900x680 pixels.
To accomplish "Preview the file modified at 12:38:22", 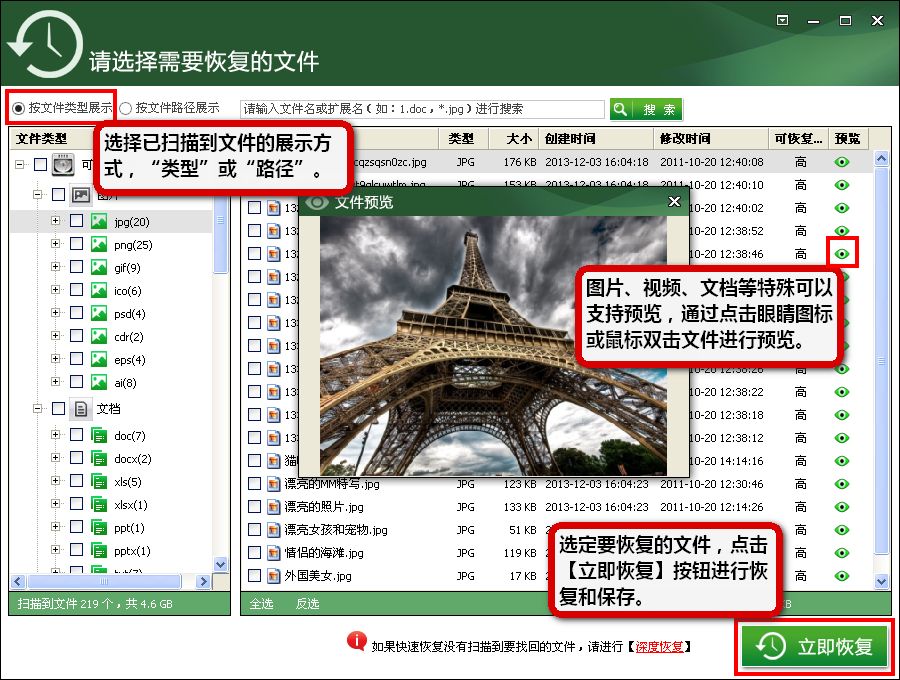I will [841, 392].
